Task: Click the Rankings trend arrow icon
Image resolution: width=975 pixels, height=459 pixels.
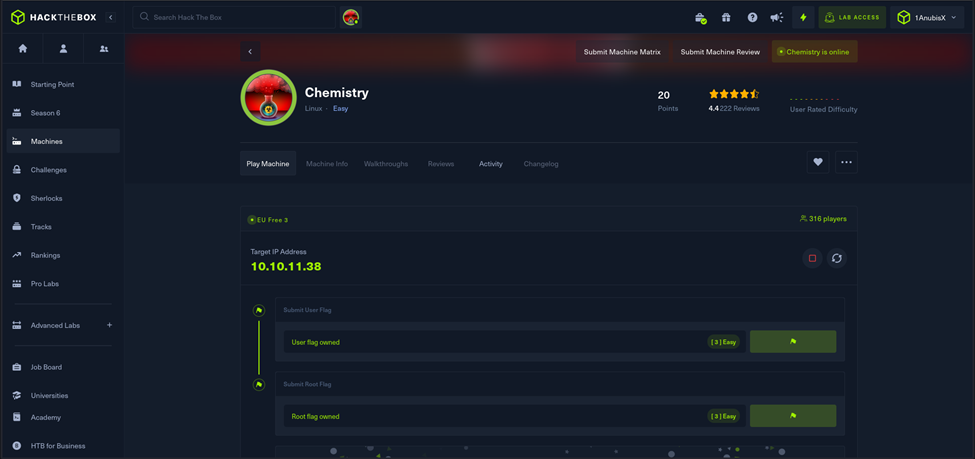Action: (x=17, y=255)
